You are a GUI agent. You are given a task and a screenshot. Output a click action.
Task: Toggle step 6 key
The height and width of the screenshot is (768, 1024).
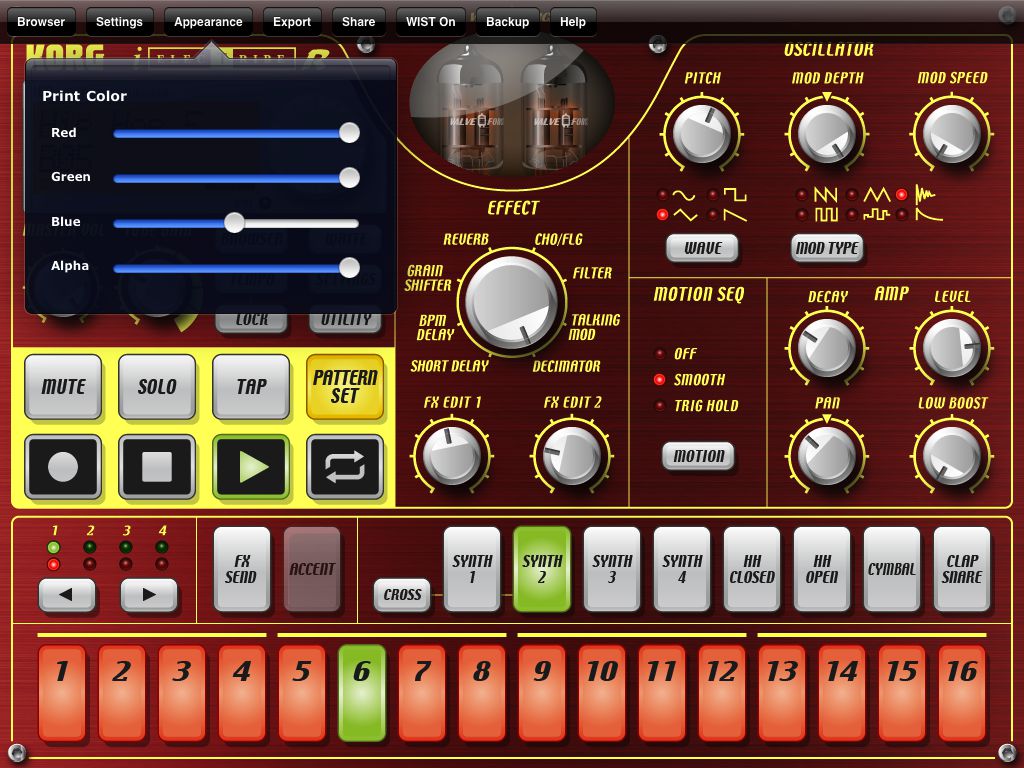click(362, 694)
